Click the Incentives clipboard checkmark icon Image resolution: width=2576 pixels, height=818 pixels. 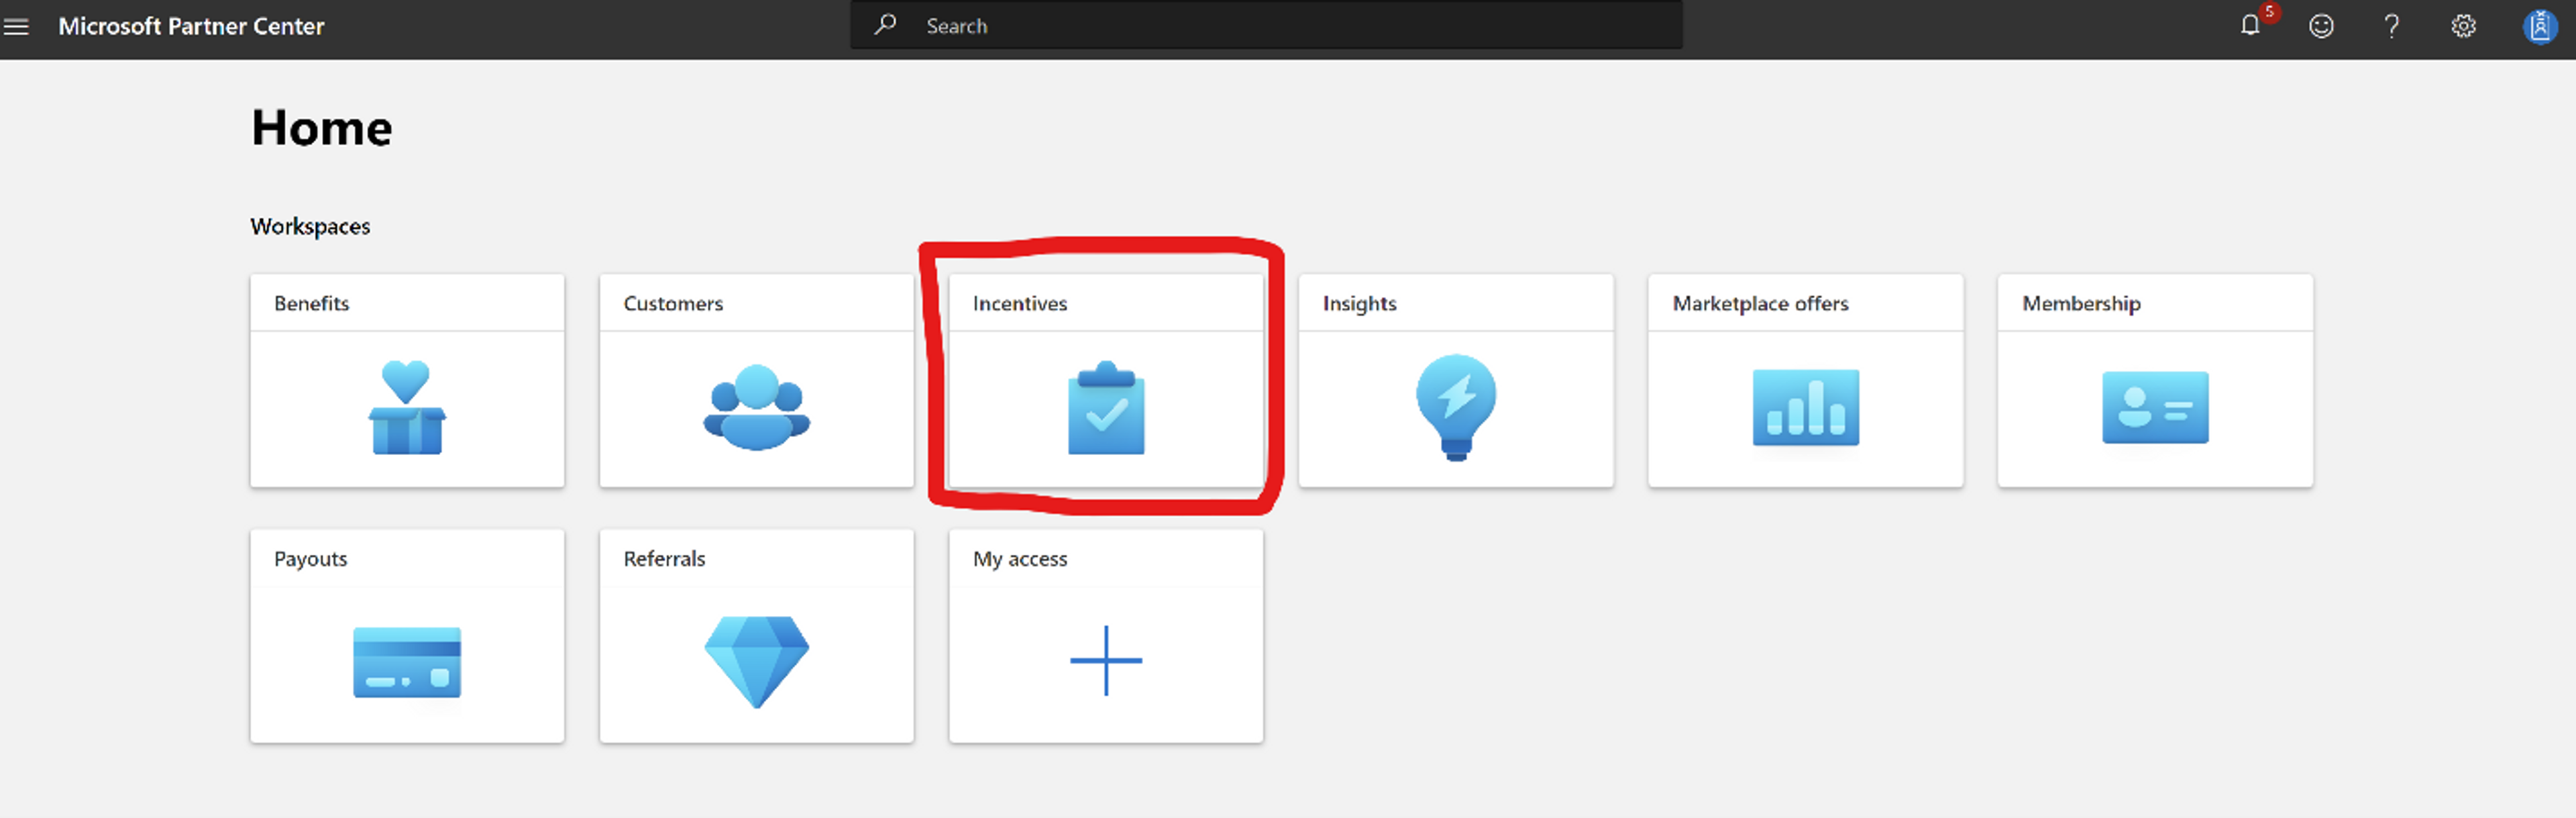1106,408
